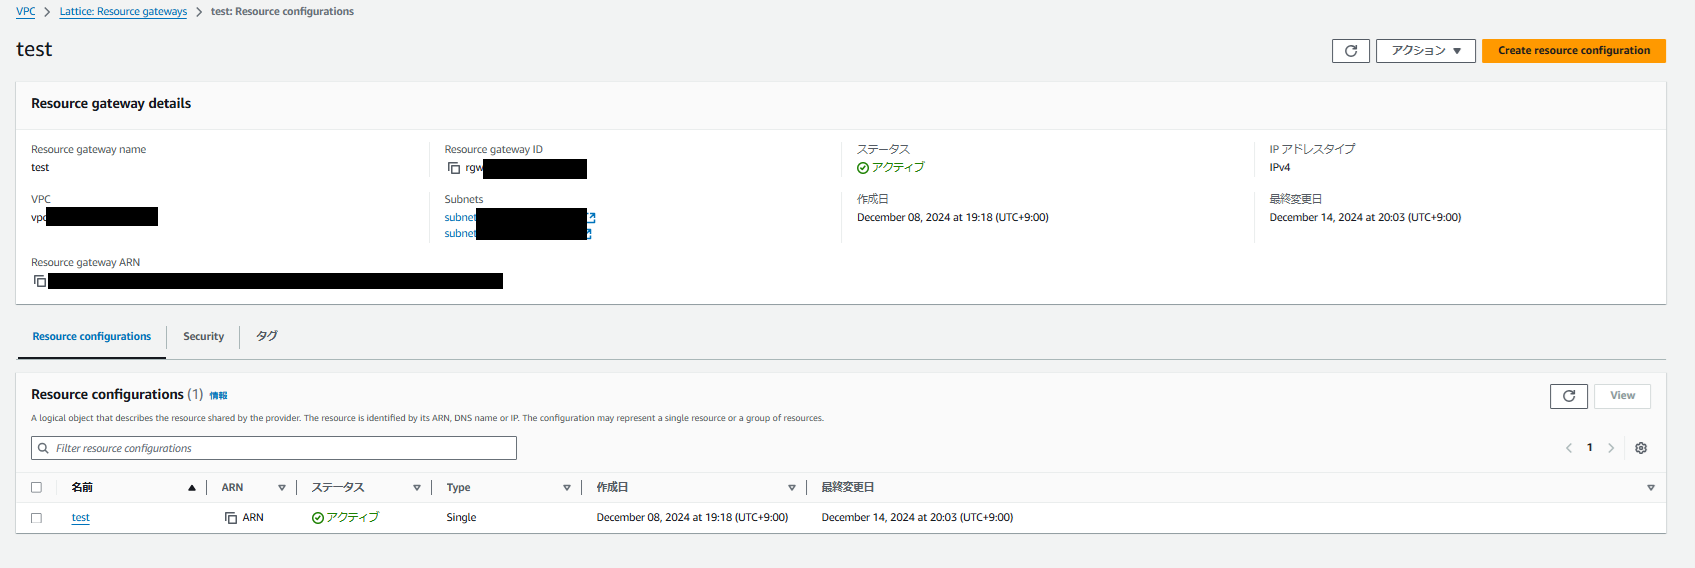Viewport: 1695px width, 568px height.
Task: Open the test resource configuration link
Action: coord(80,518)
